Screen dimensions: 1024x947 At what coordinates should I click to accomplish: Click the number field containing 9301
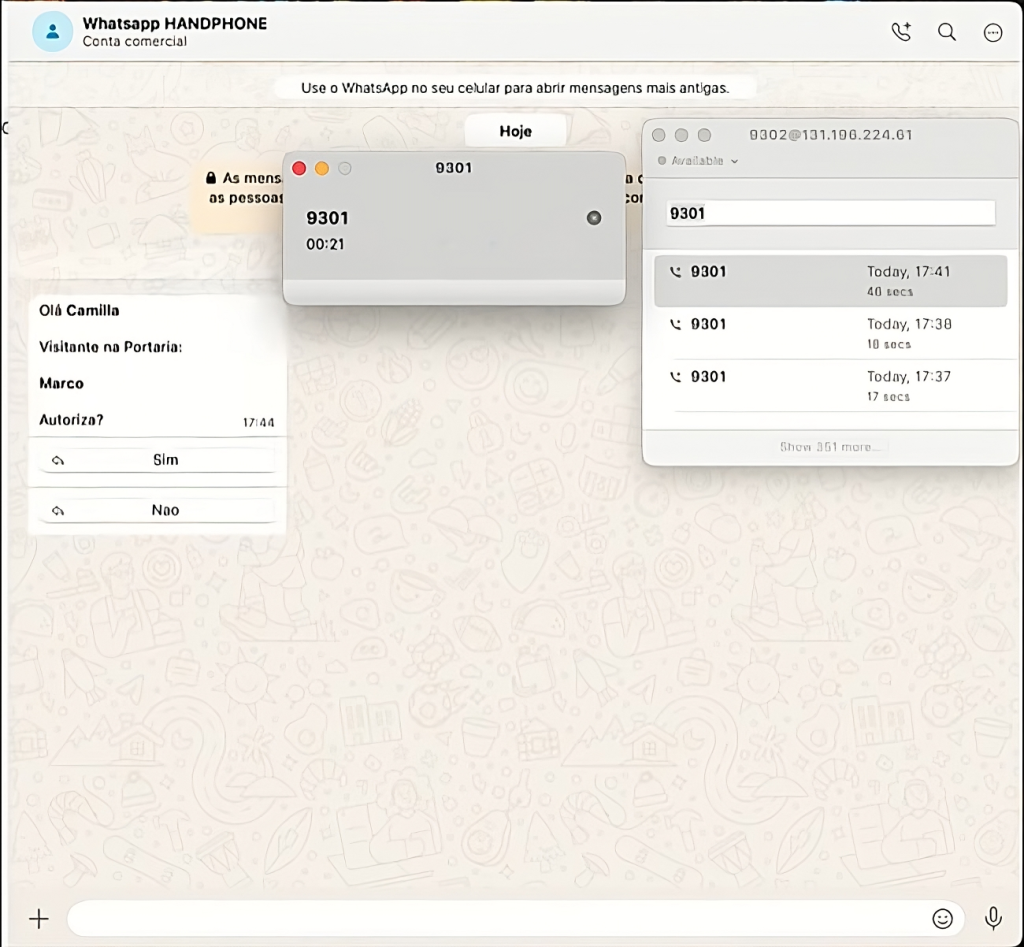coord(830,214)
